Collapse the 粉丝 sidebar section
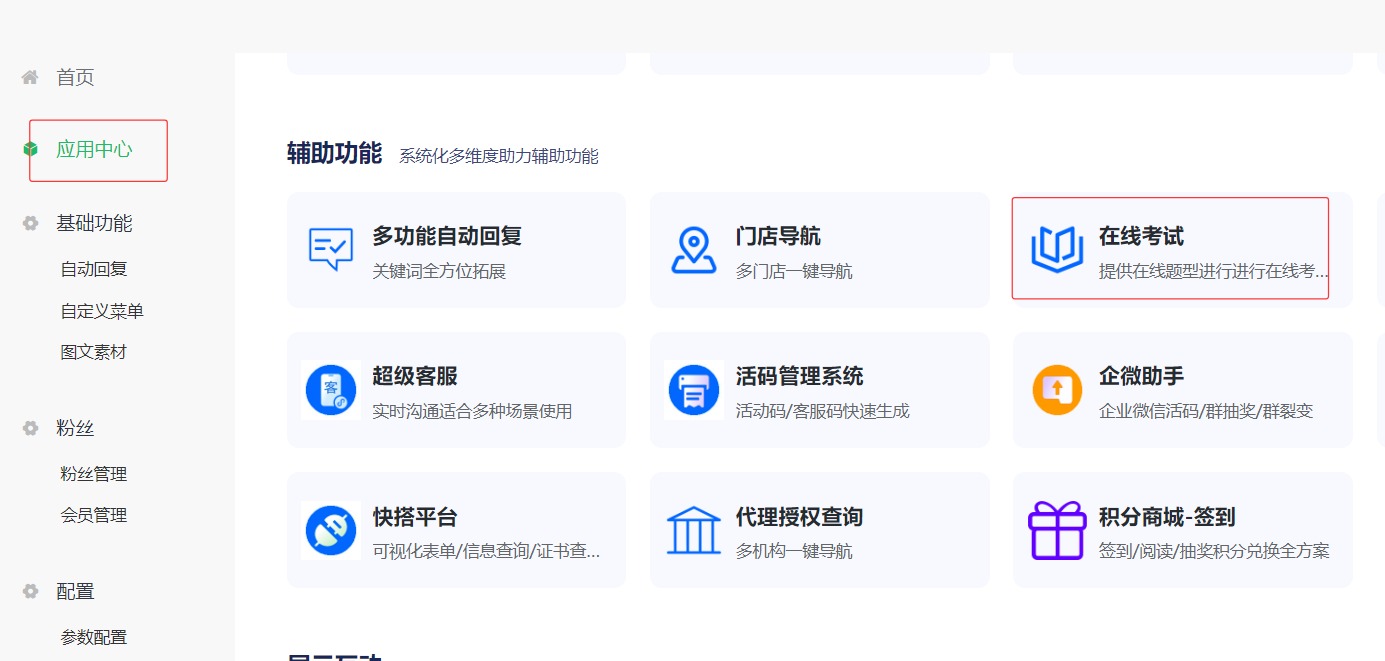This screenshot has height=661, width=1385. click(x=75, y=428)
